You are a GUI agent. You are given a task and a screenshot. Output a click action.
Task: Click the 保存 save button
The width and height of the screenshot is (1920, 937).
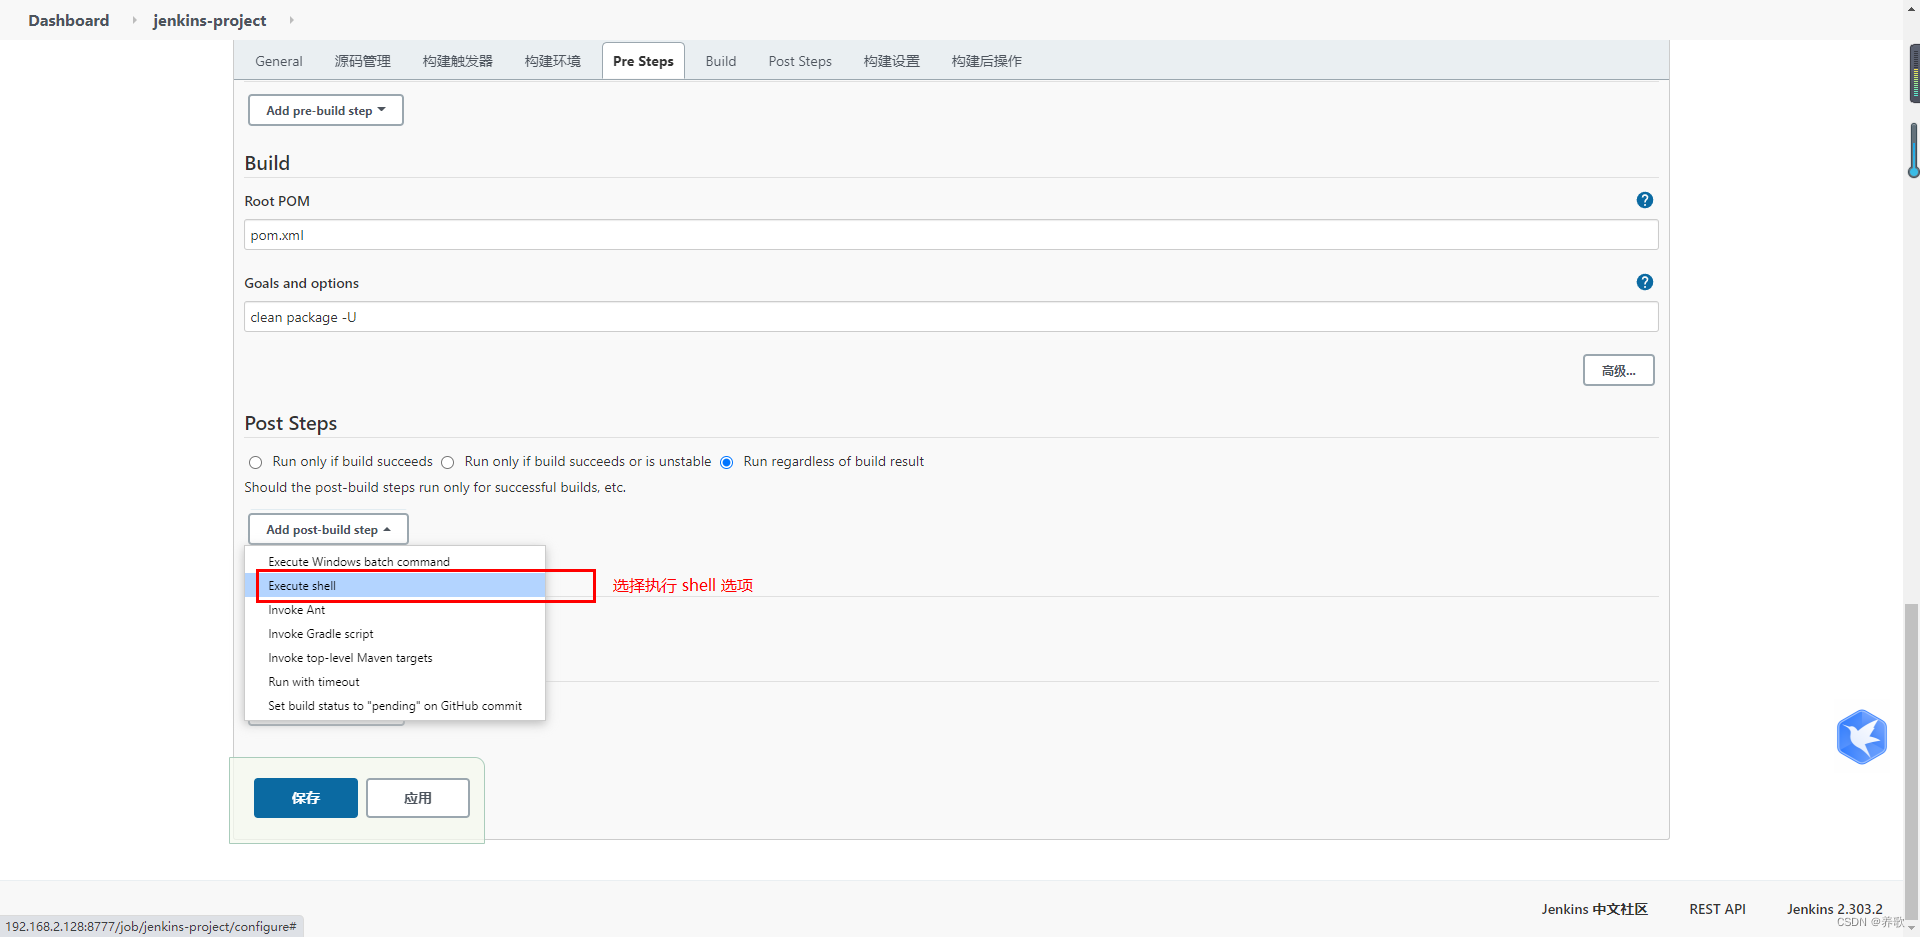point(305,798)
